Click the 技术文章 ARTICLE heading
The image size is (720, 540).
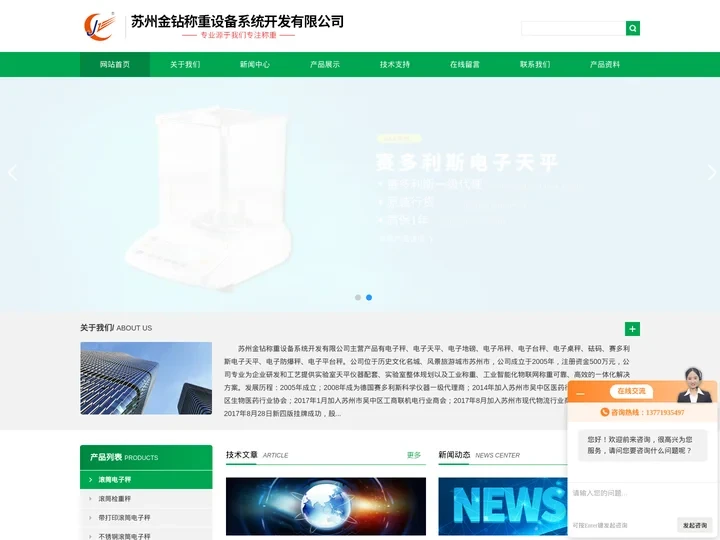(257, 455)
